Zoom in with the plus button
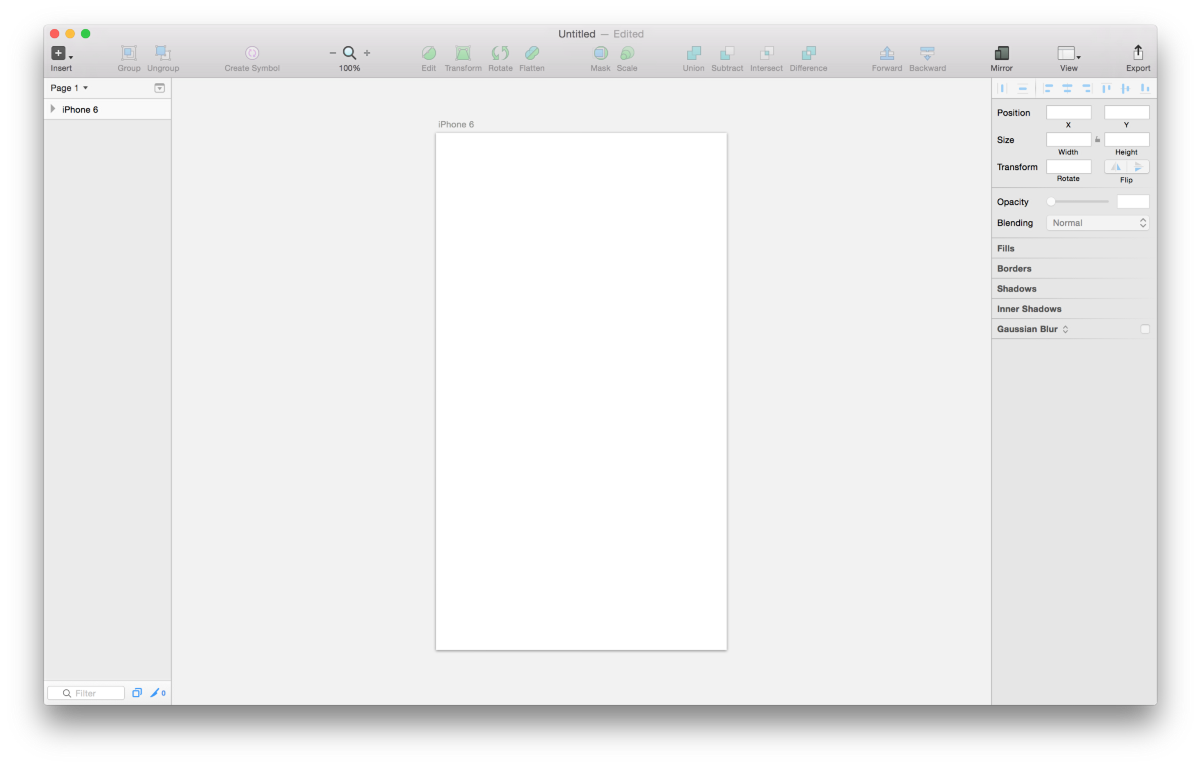Viewport: 1200px width, 766px height. click(367, 53)
